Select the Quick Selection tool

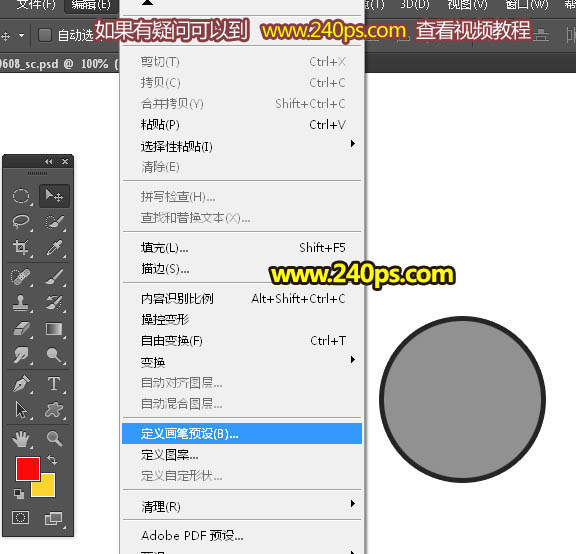point(54,222)
